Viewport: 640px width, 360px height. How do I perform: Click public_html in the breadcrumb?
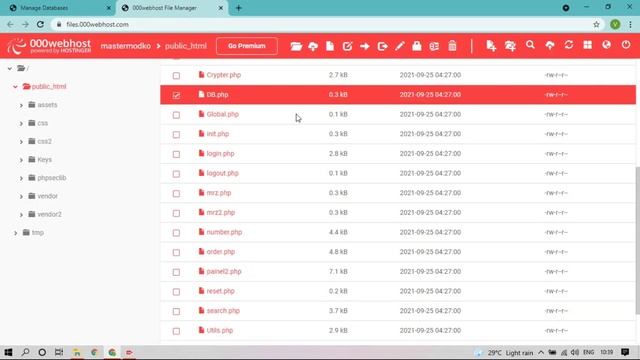click(x=186, y=46)
